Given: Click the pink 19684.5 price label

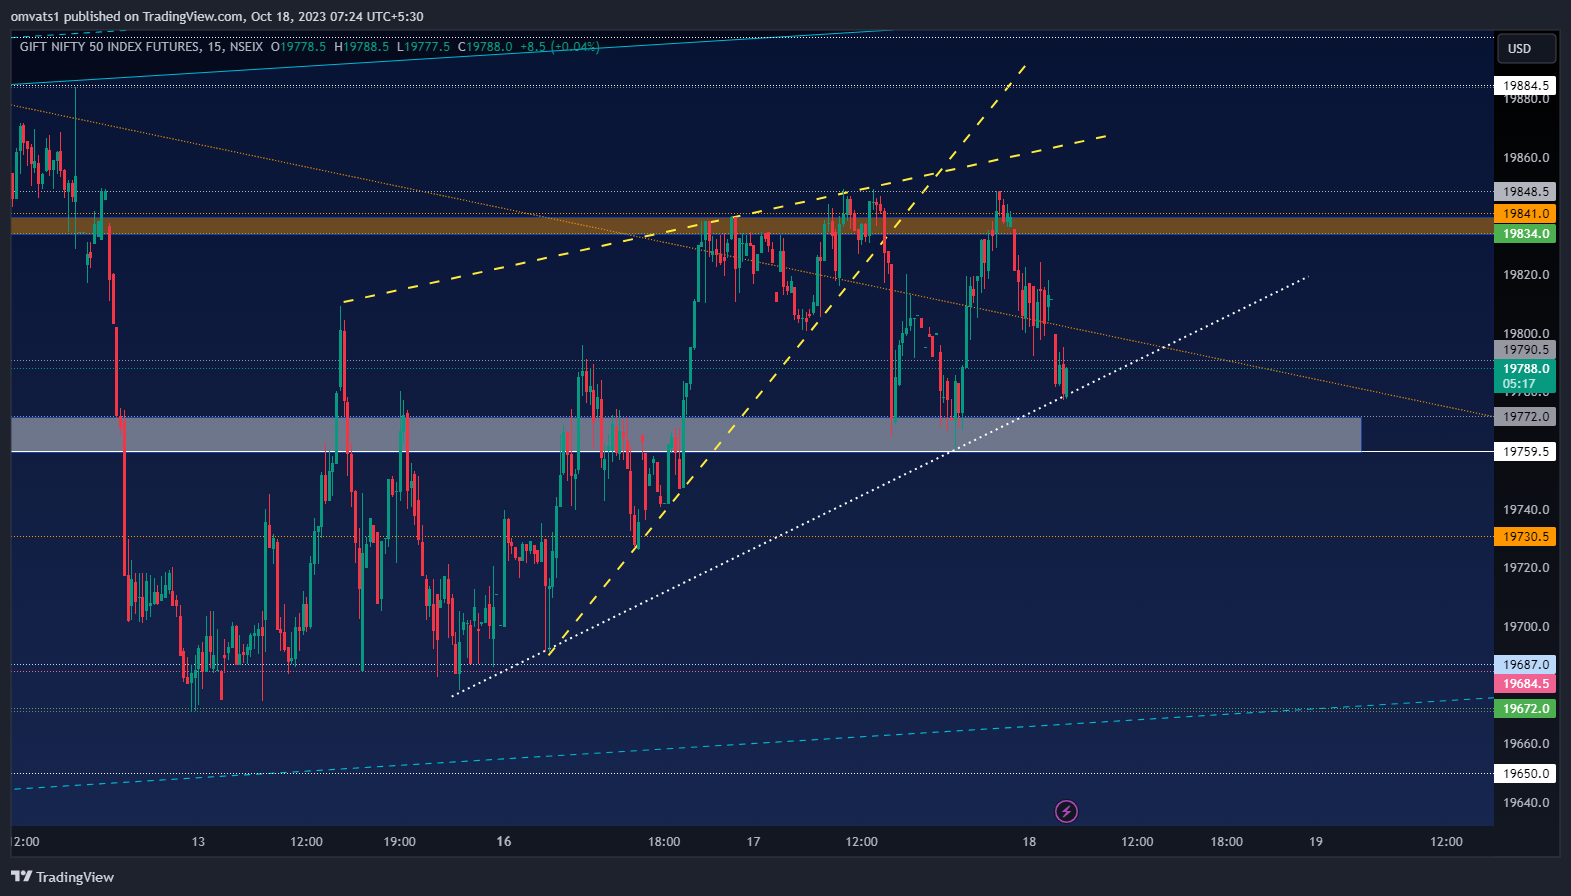Looking at the screenshot, I should point(1525,684).
